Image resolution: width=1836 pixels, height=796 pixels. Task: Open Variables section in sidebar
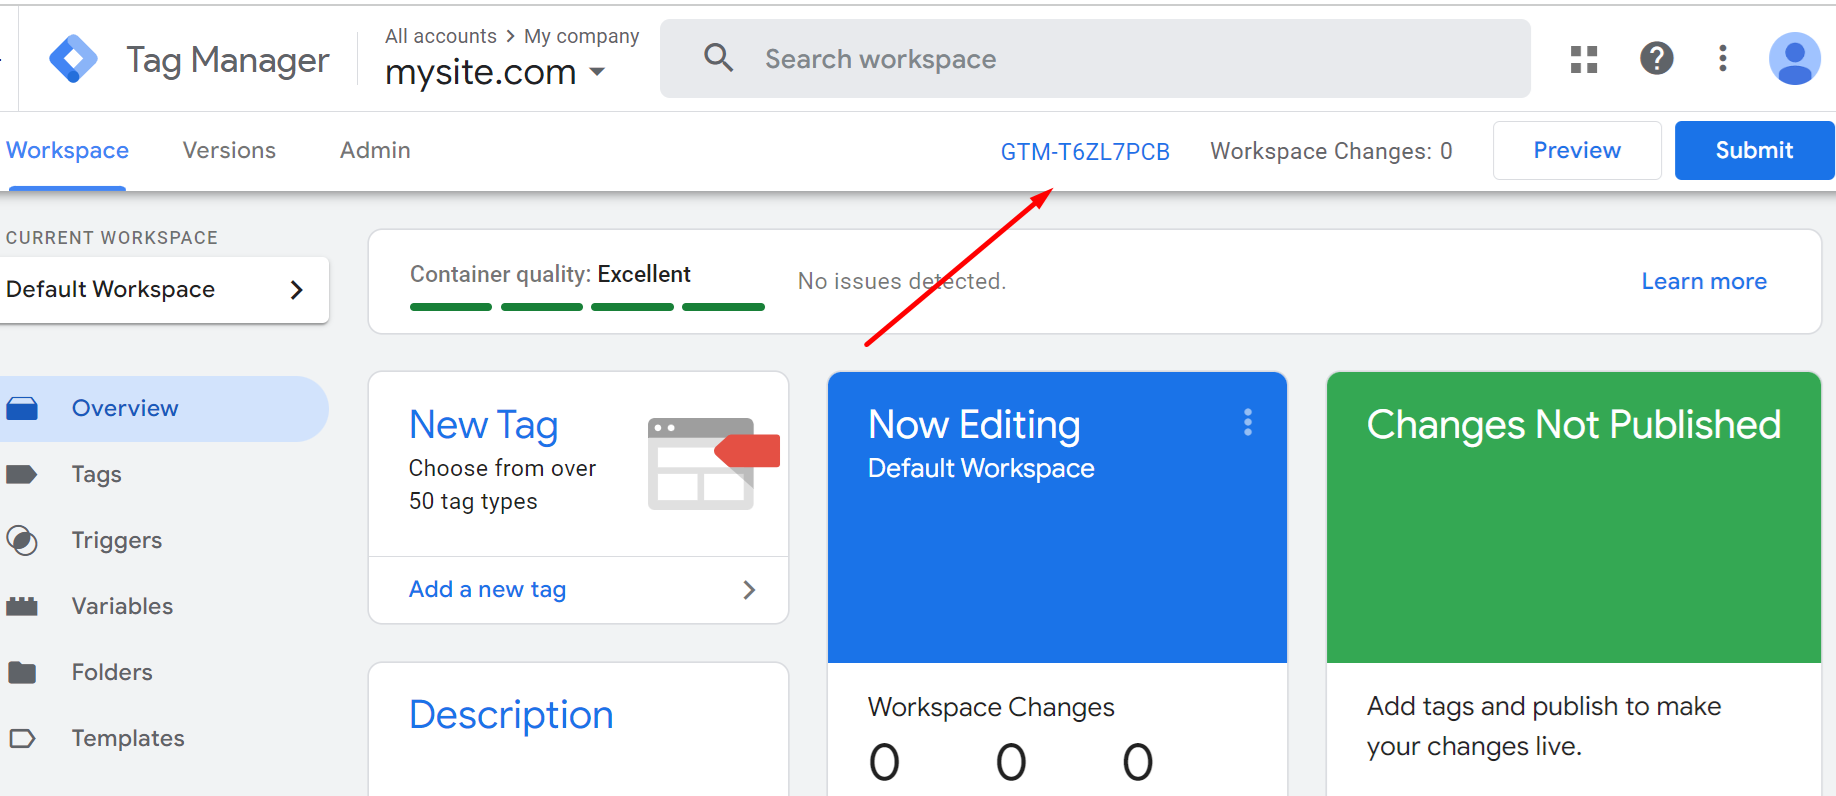122,606
